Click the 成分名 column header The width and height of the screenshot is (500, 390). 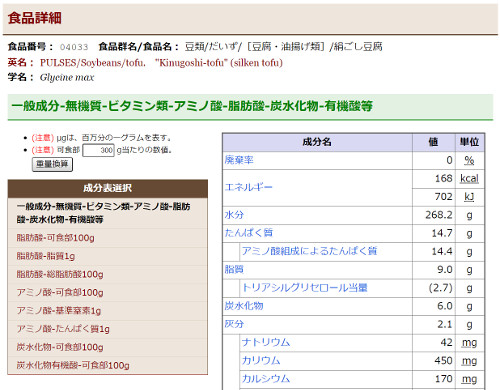click(317, 142)
